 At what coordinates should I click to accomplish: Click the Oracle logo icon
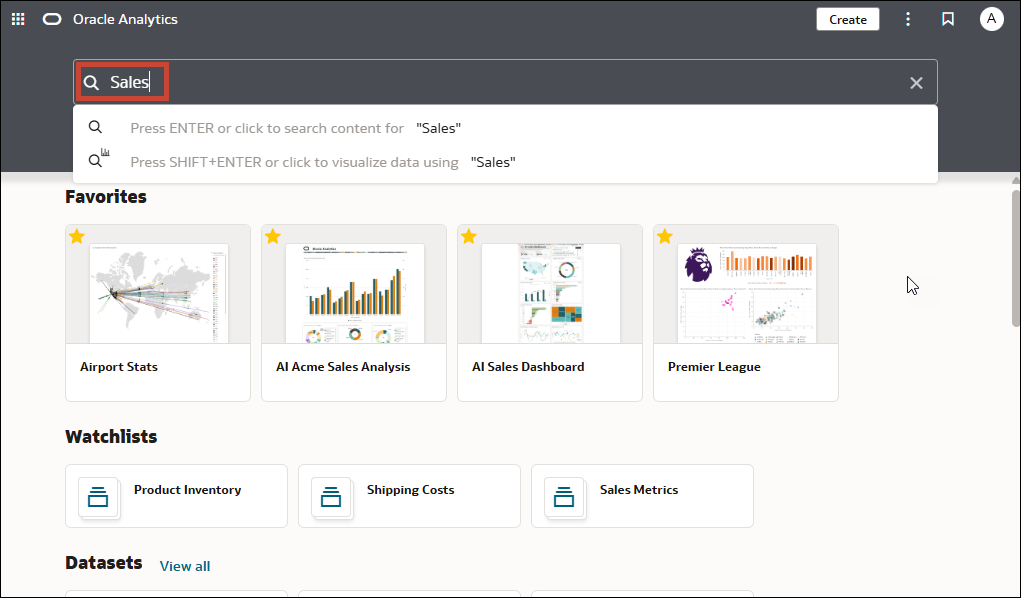[x=52, y=20]
